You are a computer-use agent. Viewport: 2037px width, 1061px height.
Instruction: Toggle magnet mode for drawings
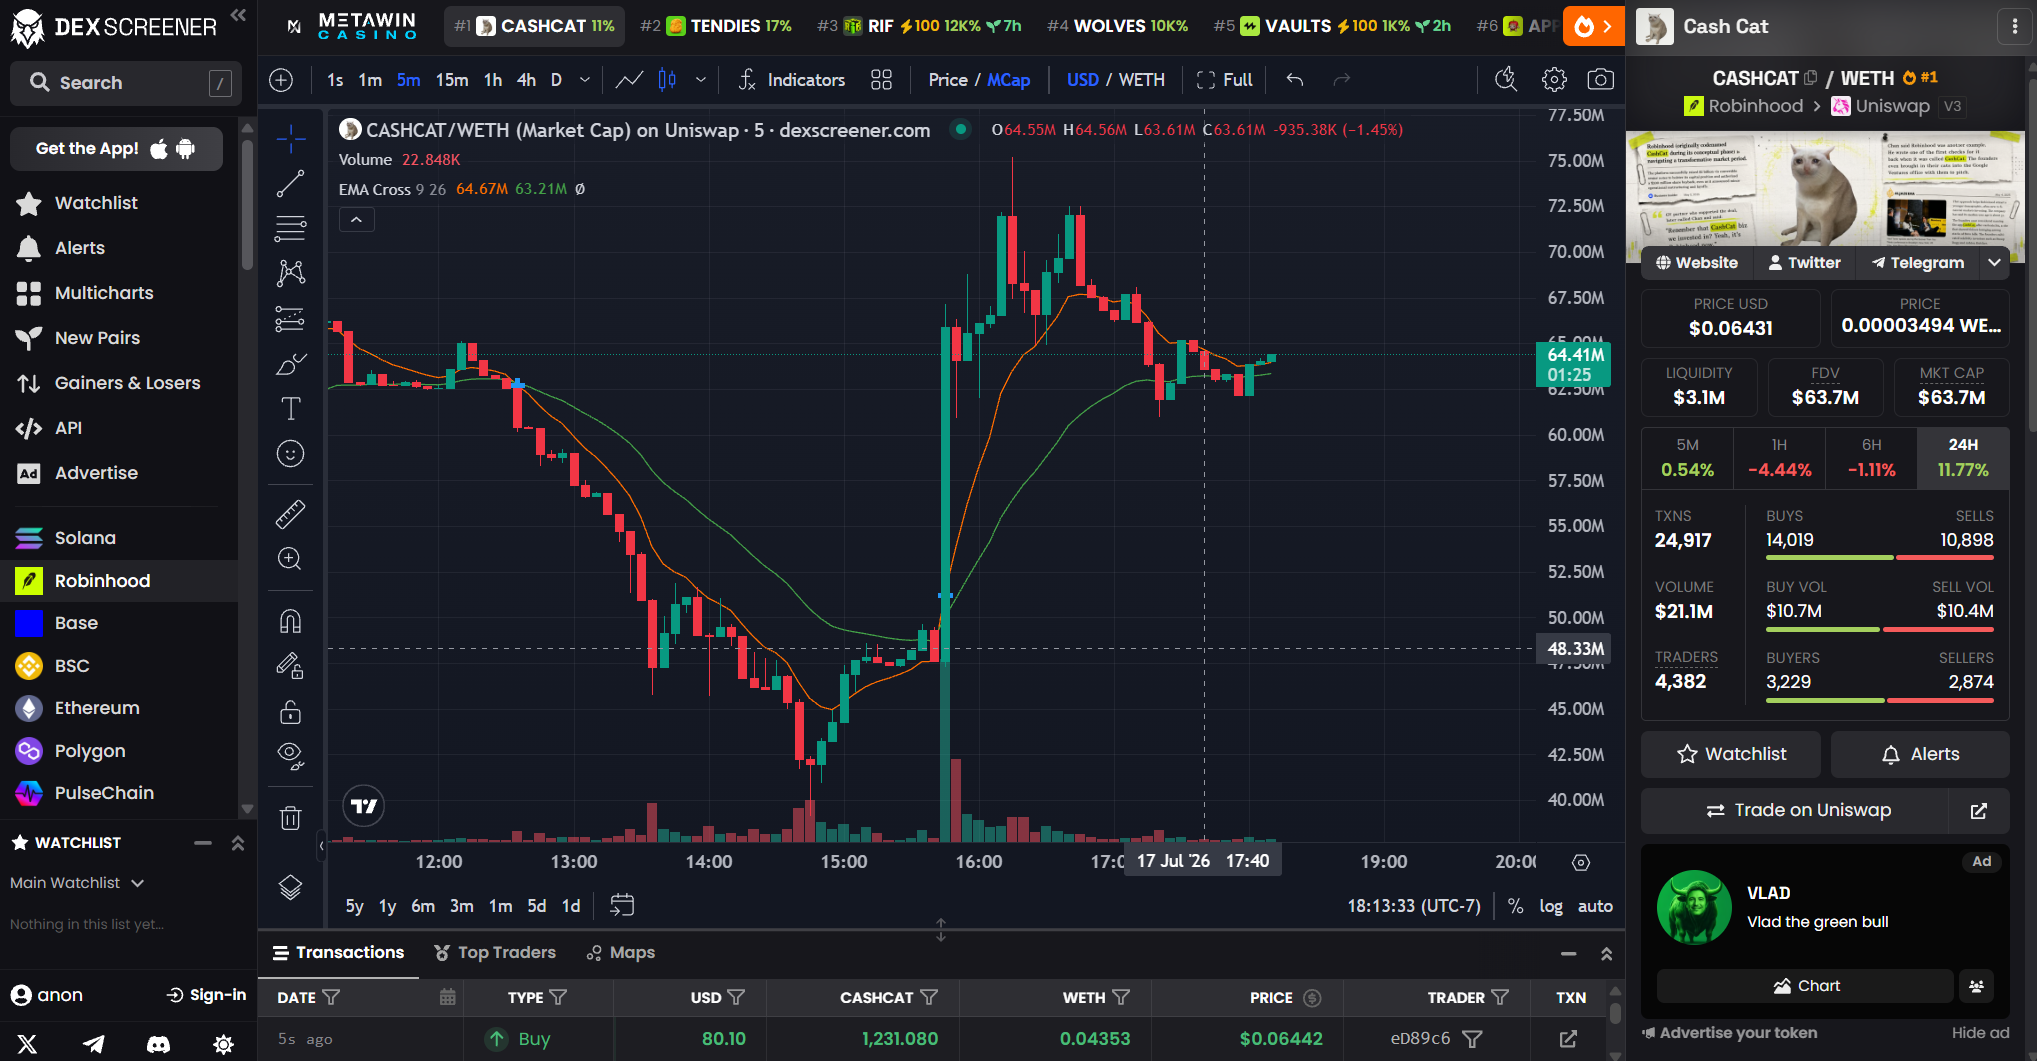[291, 622]
